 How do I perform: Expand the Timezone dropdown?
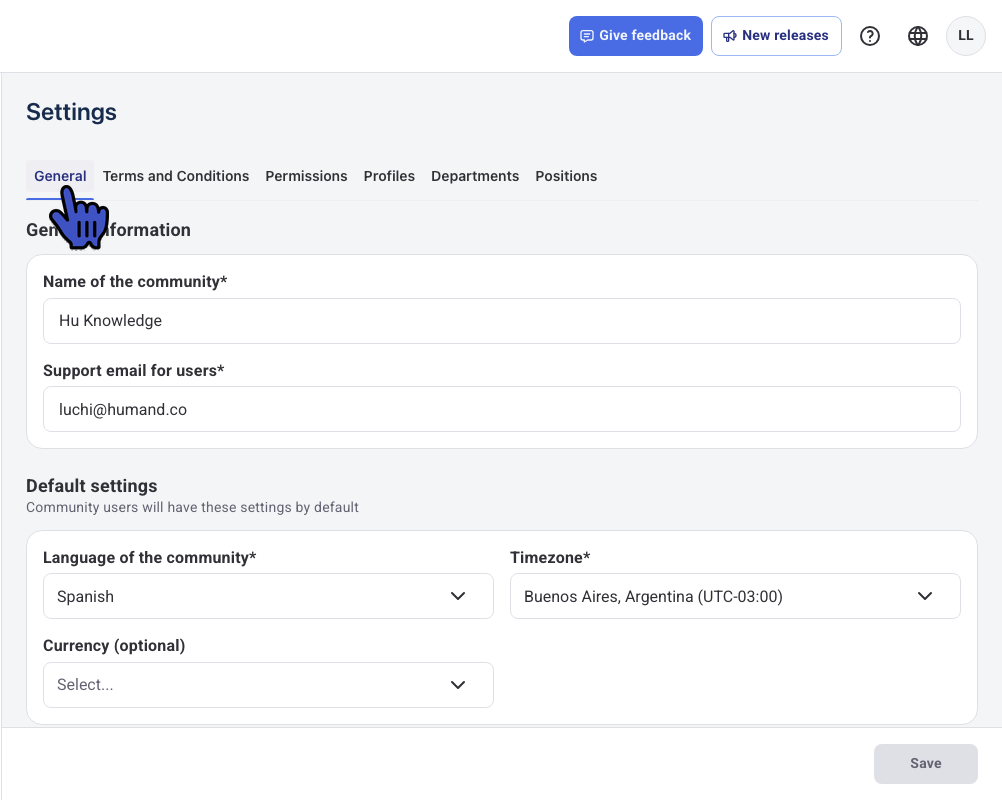pos(735,596)
